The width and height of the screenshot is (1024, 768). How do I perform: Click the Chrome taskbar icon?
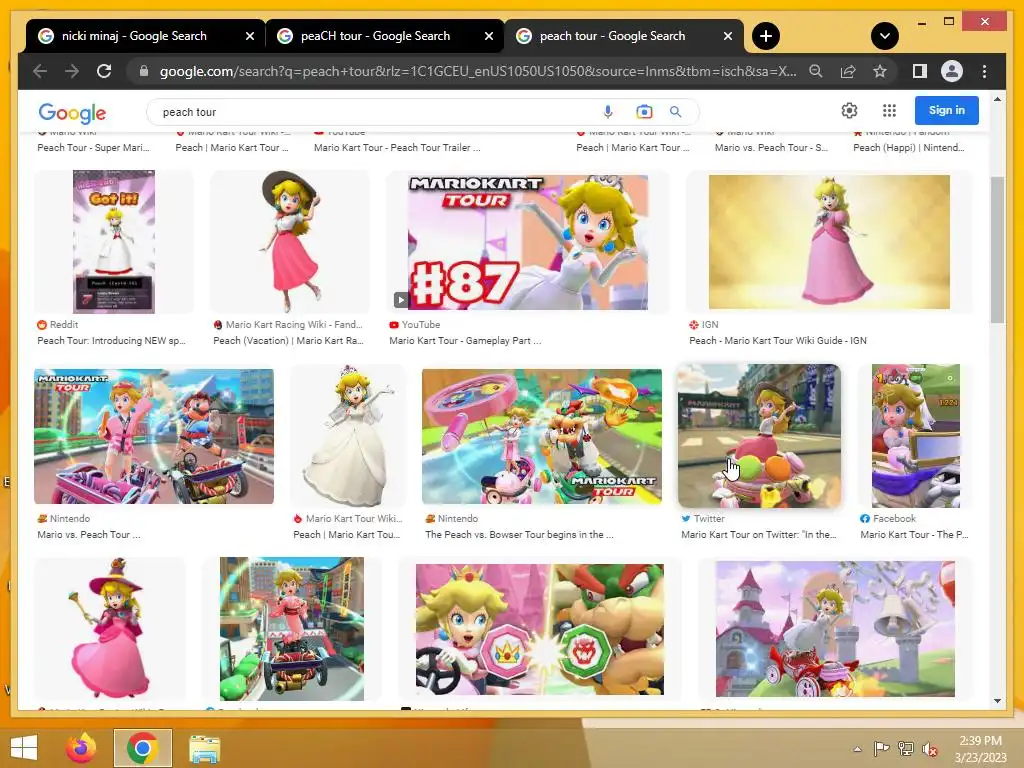pos(142,748)
